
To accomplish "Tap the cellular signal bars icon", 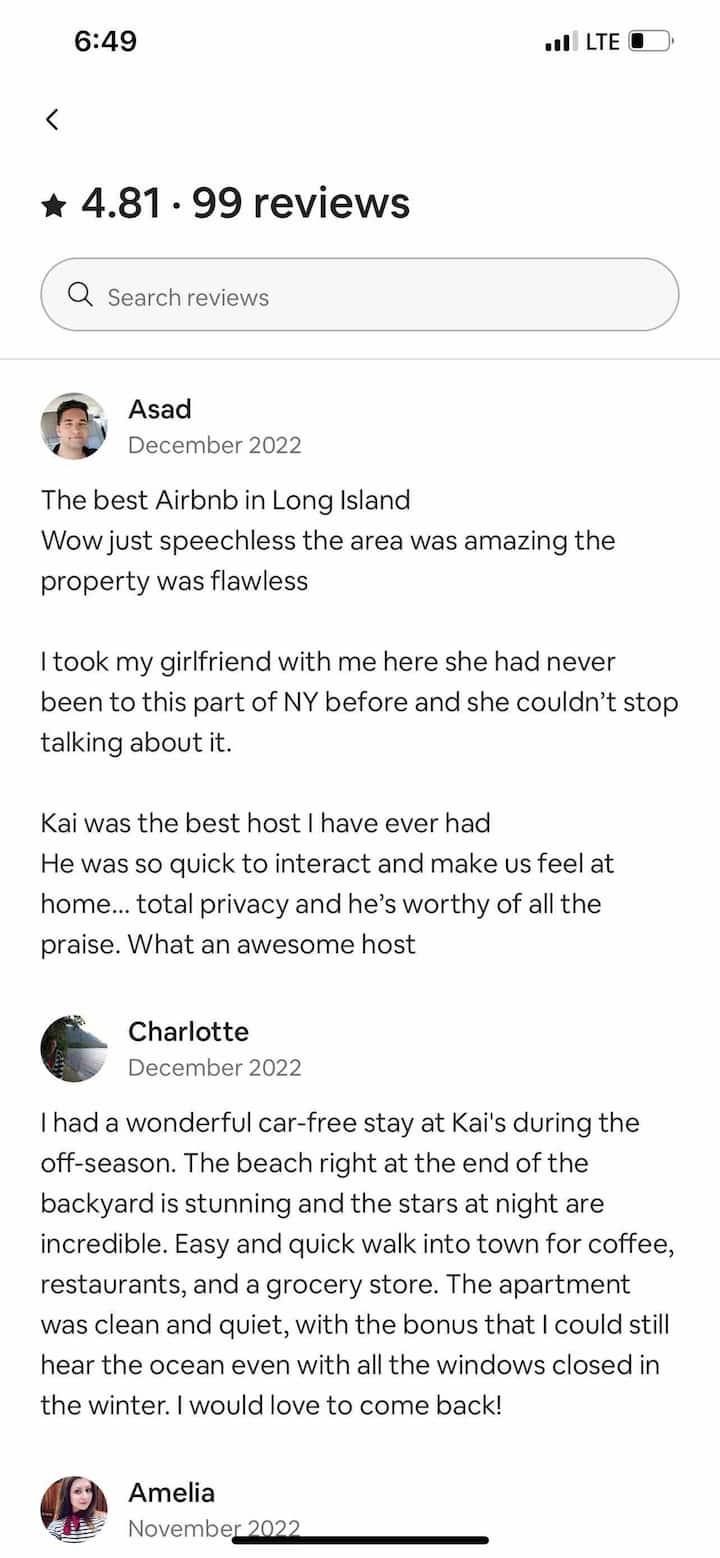I will pos(561,42).
